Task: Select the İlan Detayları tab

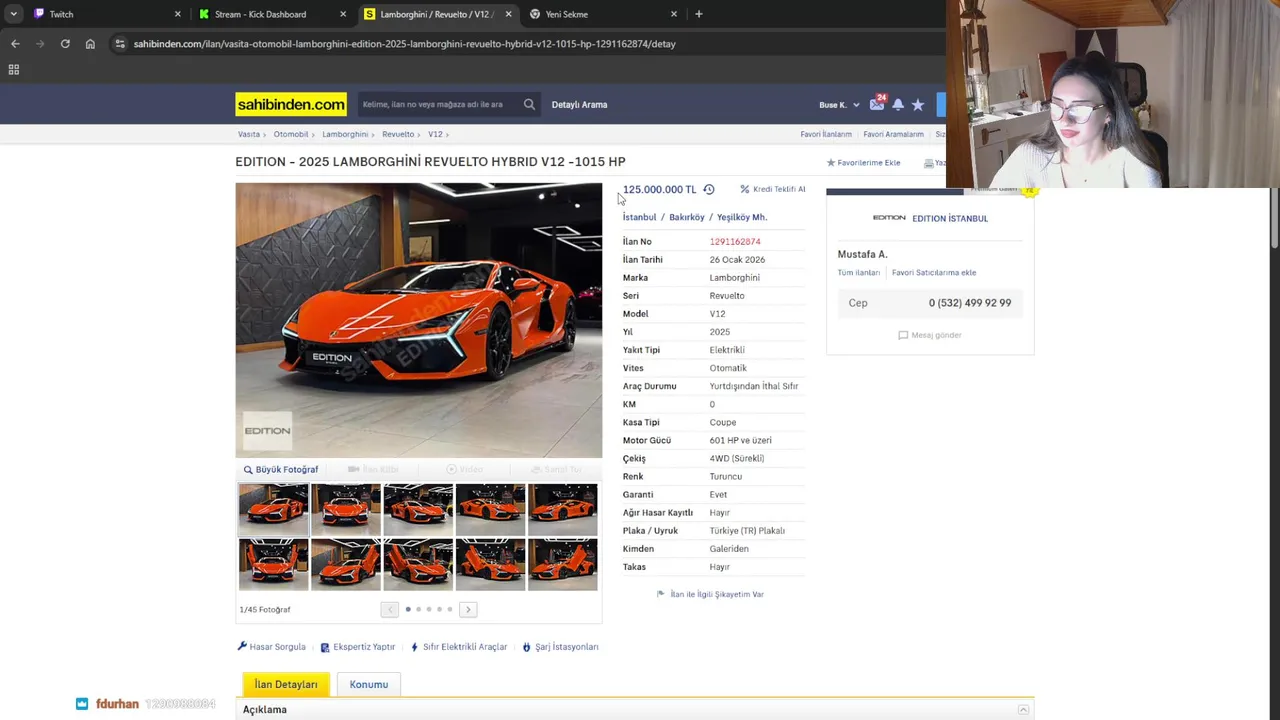Action: pos(285,684)
